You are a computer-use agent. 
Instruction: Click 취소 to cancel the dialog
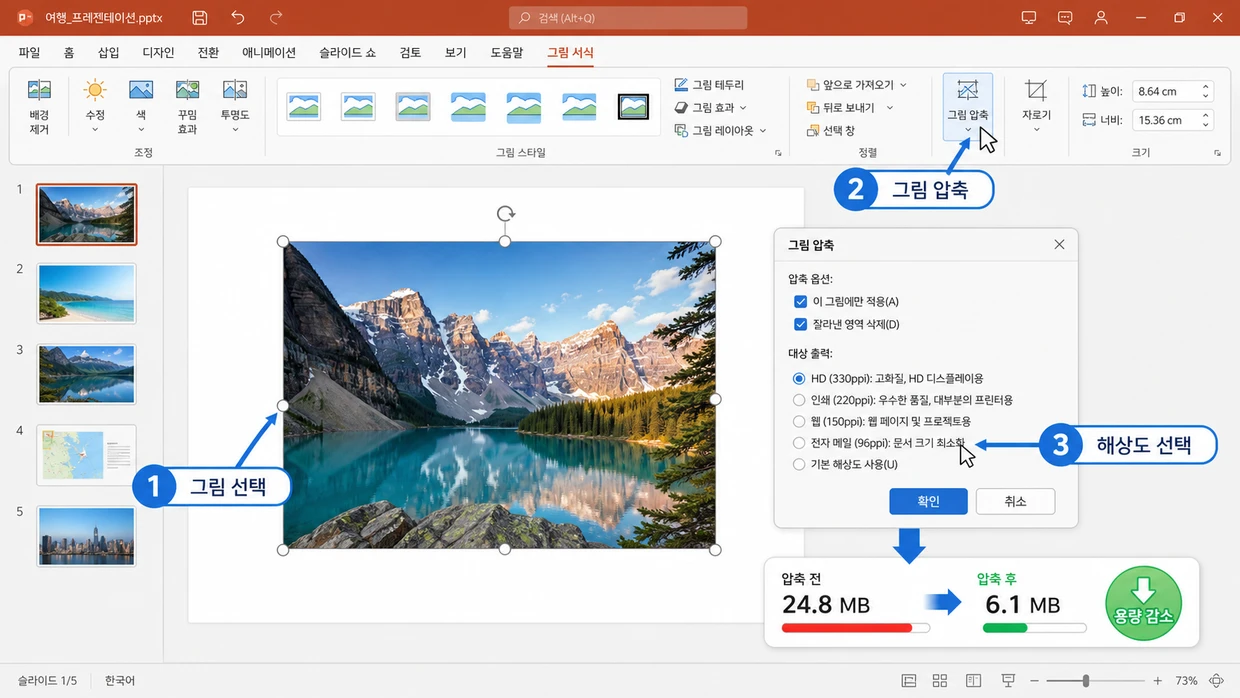click(1015, 501)
